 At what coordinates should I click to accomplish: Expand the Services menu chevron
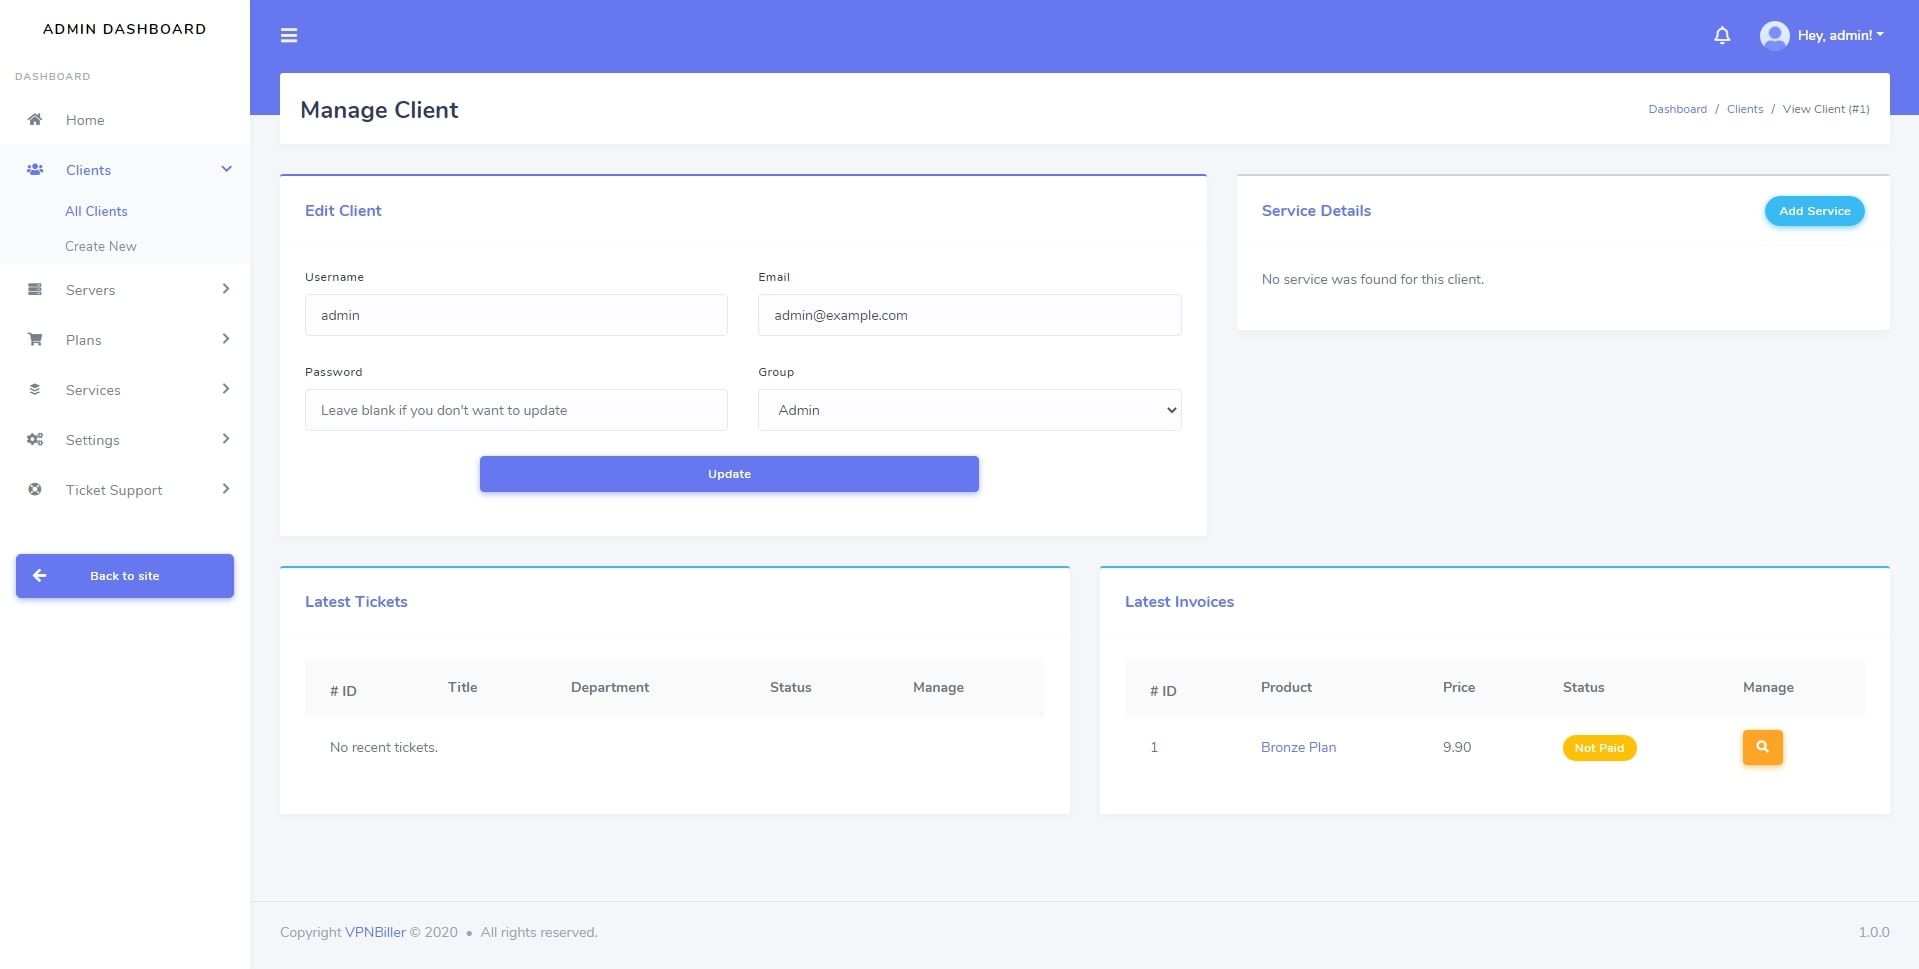[226, 389]
